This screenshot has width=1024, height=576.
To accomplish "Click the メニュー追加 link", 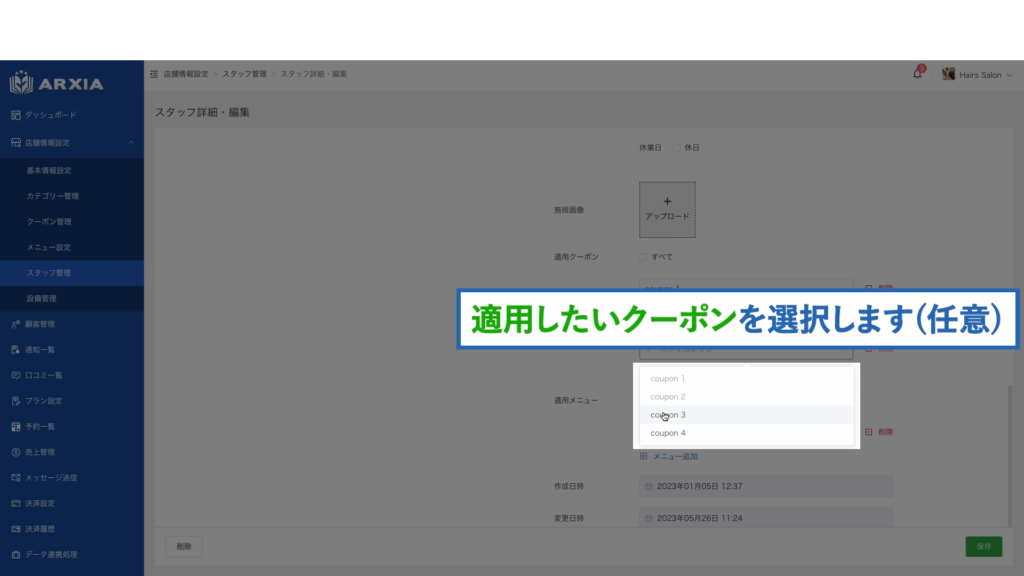I will (x=675, y=456).
